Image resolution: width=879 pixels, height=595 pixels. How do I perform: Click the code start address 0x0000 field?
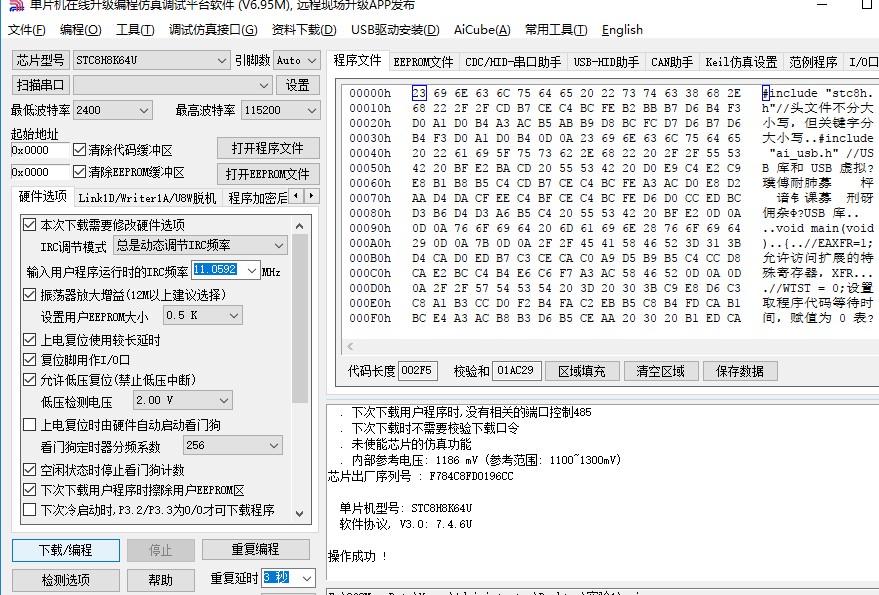(x=40, y=150)
